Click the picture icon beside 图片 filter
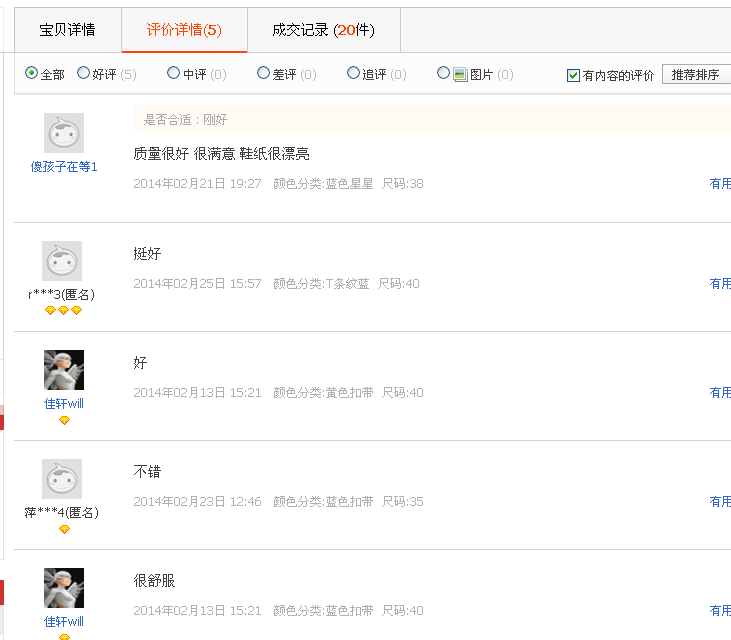Viewport: 731px width, 640px height. (460, 74)
